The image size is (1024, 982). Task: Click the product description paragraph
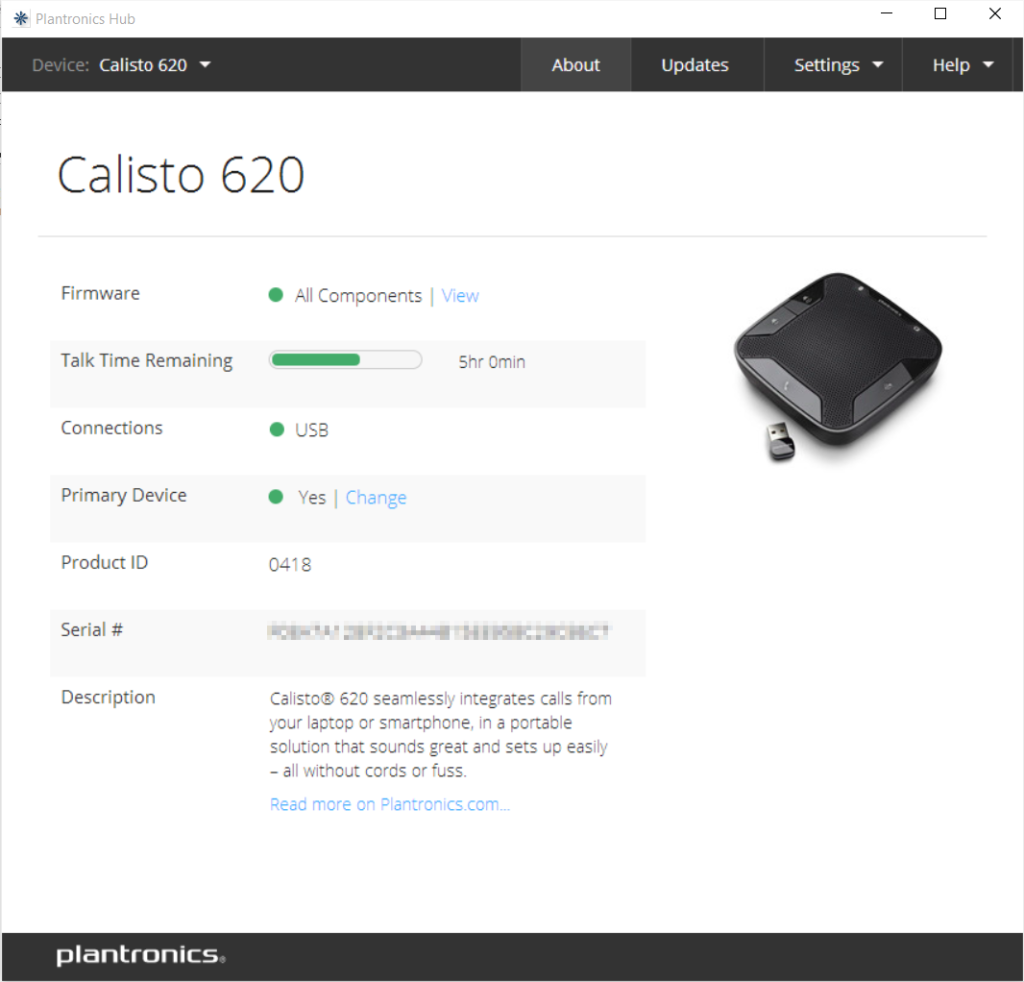pos(441,735)
